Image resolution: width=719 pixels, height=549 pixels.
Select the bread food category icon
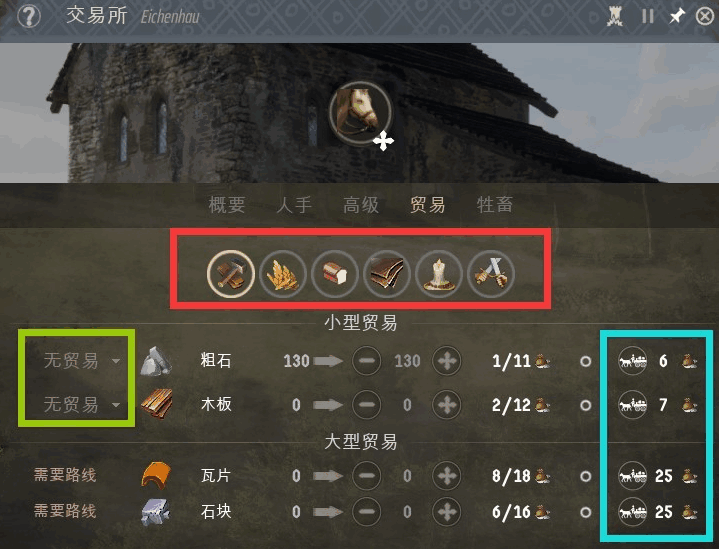[335, 274]
